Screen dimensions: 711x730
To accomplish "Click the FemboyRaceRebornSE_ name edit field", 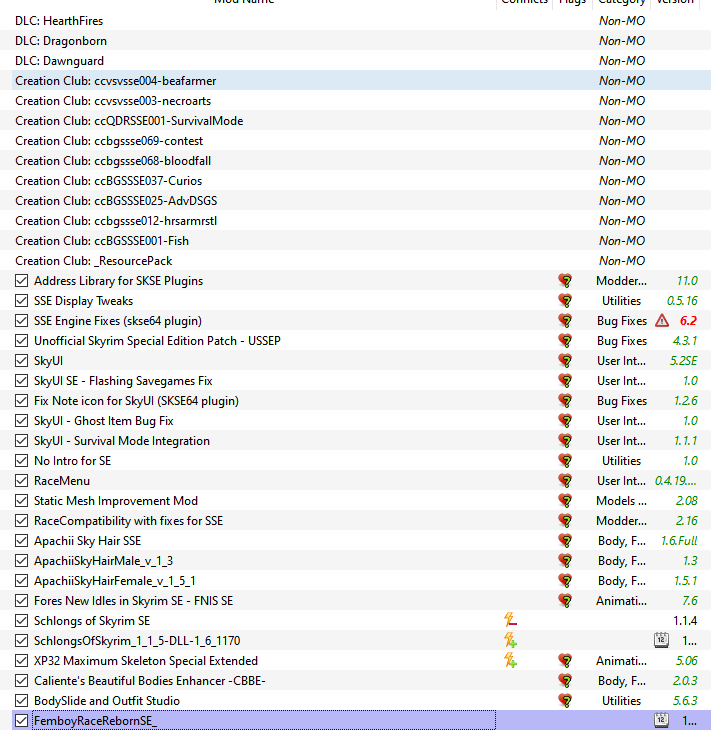I will [x=264, y=720].
